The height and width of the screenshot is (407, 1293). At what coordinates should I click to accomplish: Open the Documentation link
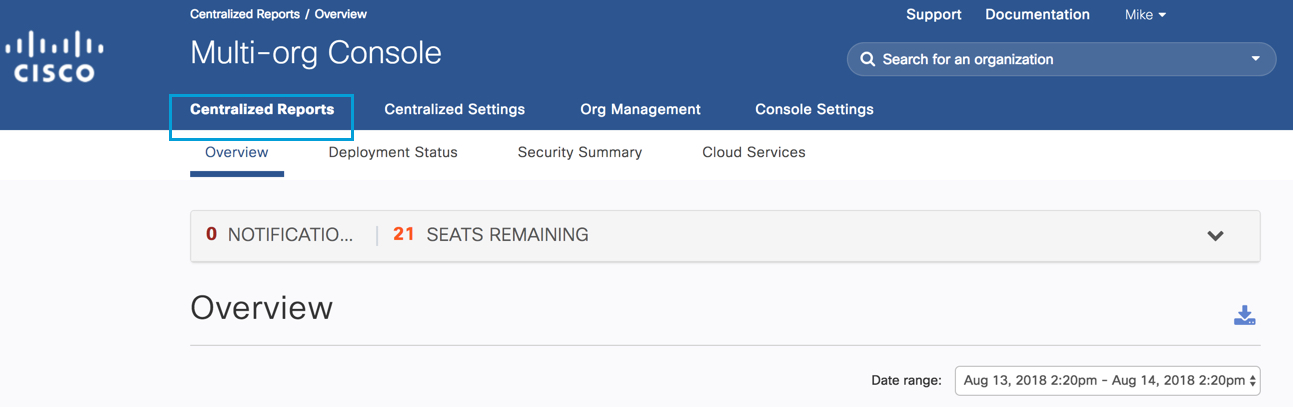(1037, 15)
